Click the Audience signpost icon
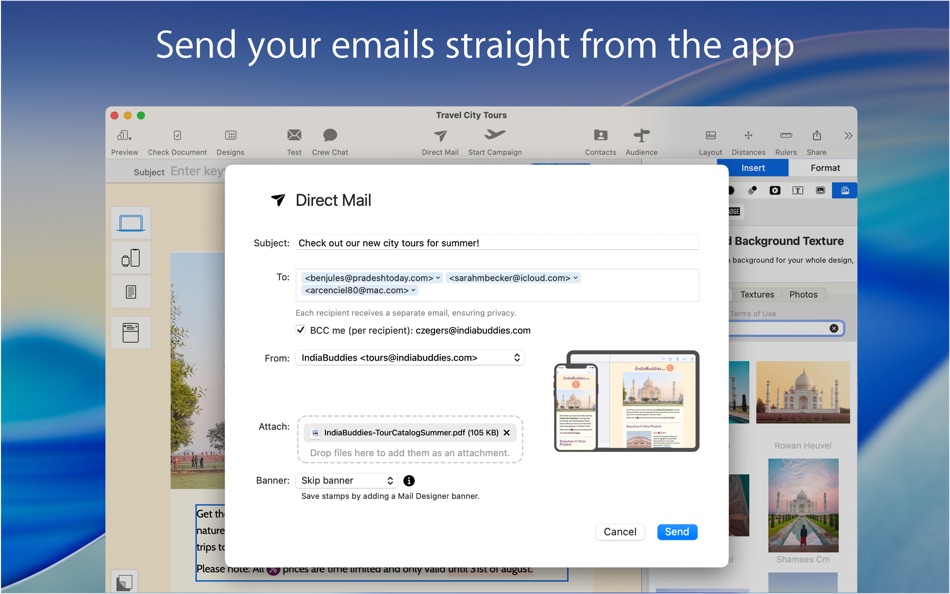 point(641,135)
